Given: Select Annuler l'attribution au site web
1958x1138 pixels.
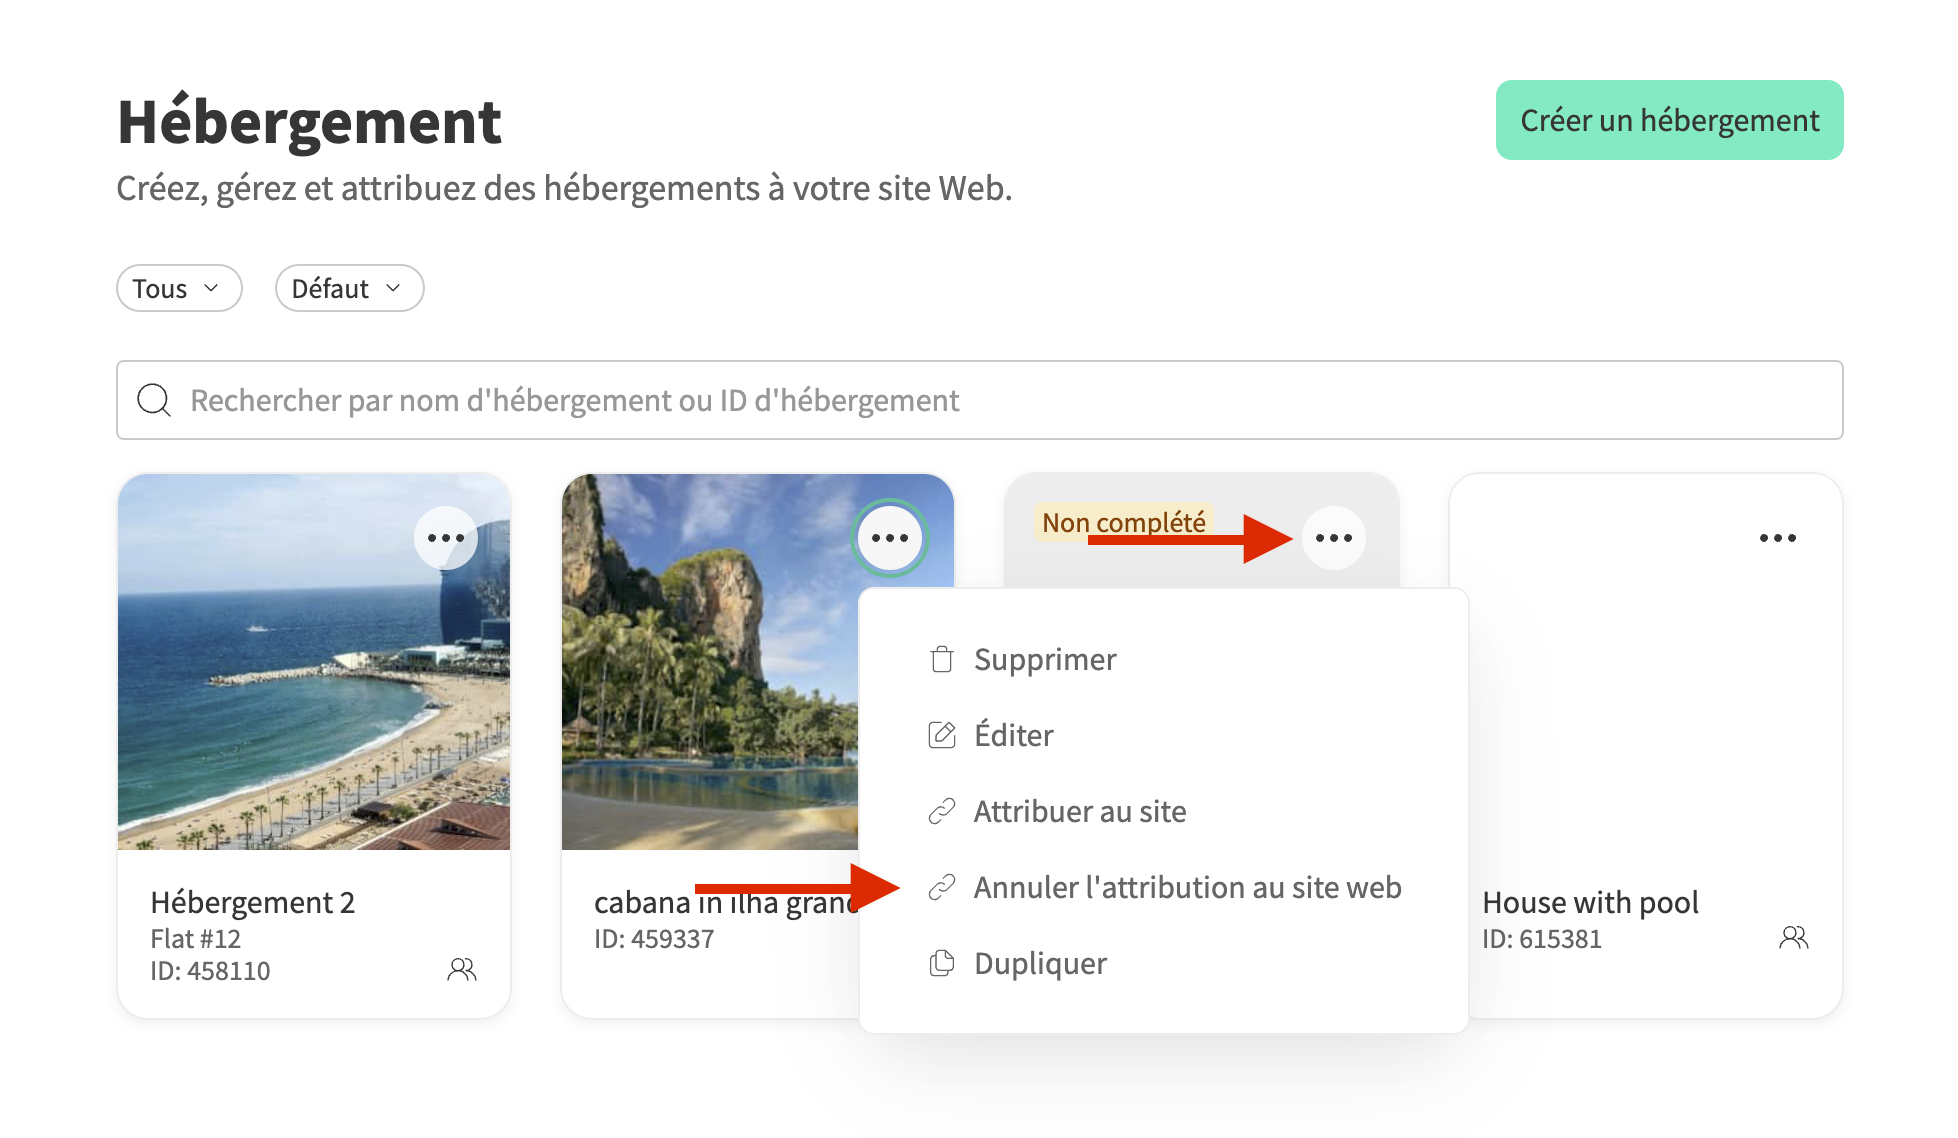Looking at the screenshot, I should tap(1187, 888).
